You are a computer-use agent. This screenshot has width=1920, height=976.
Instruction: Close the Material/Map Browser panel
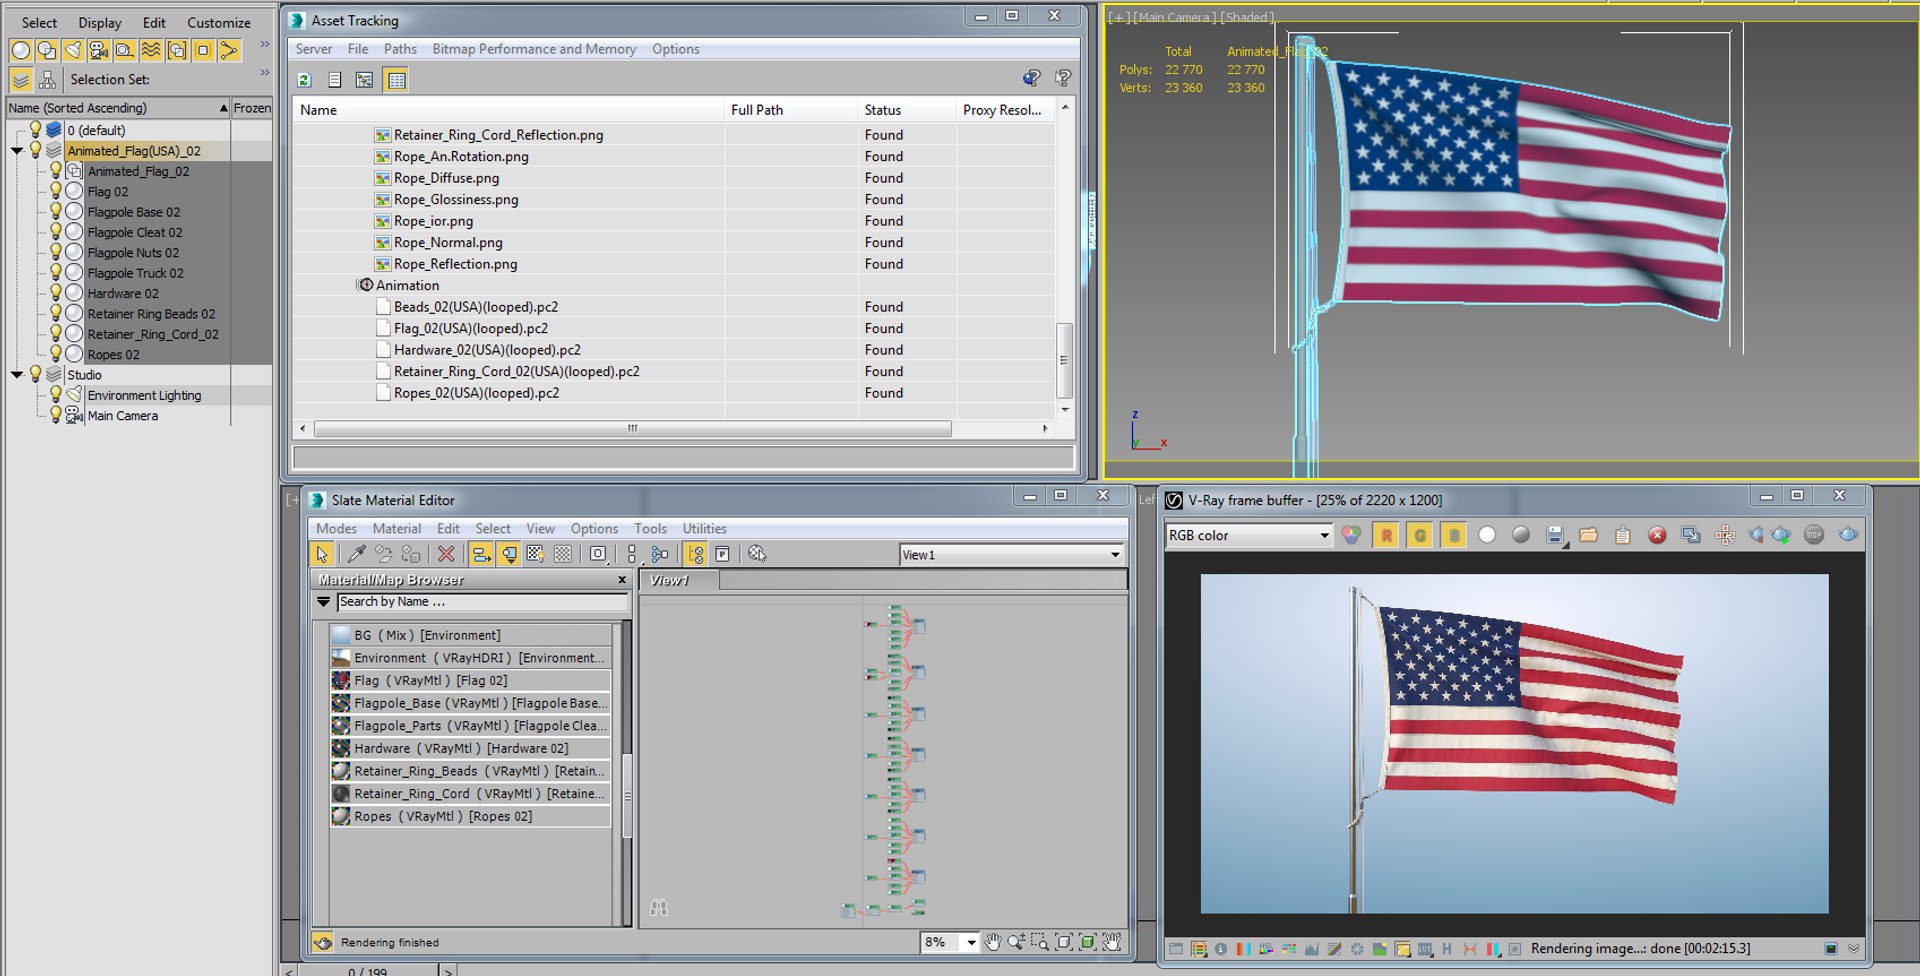(622, 580)
